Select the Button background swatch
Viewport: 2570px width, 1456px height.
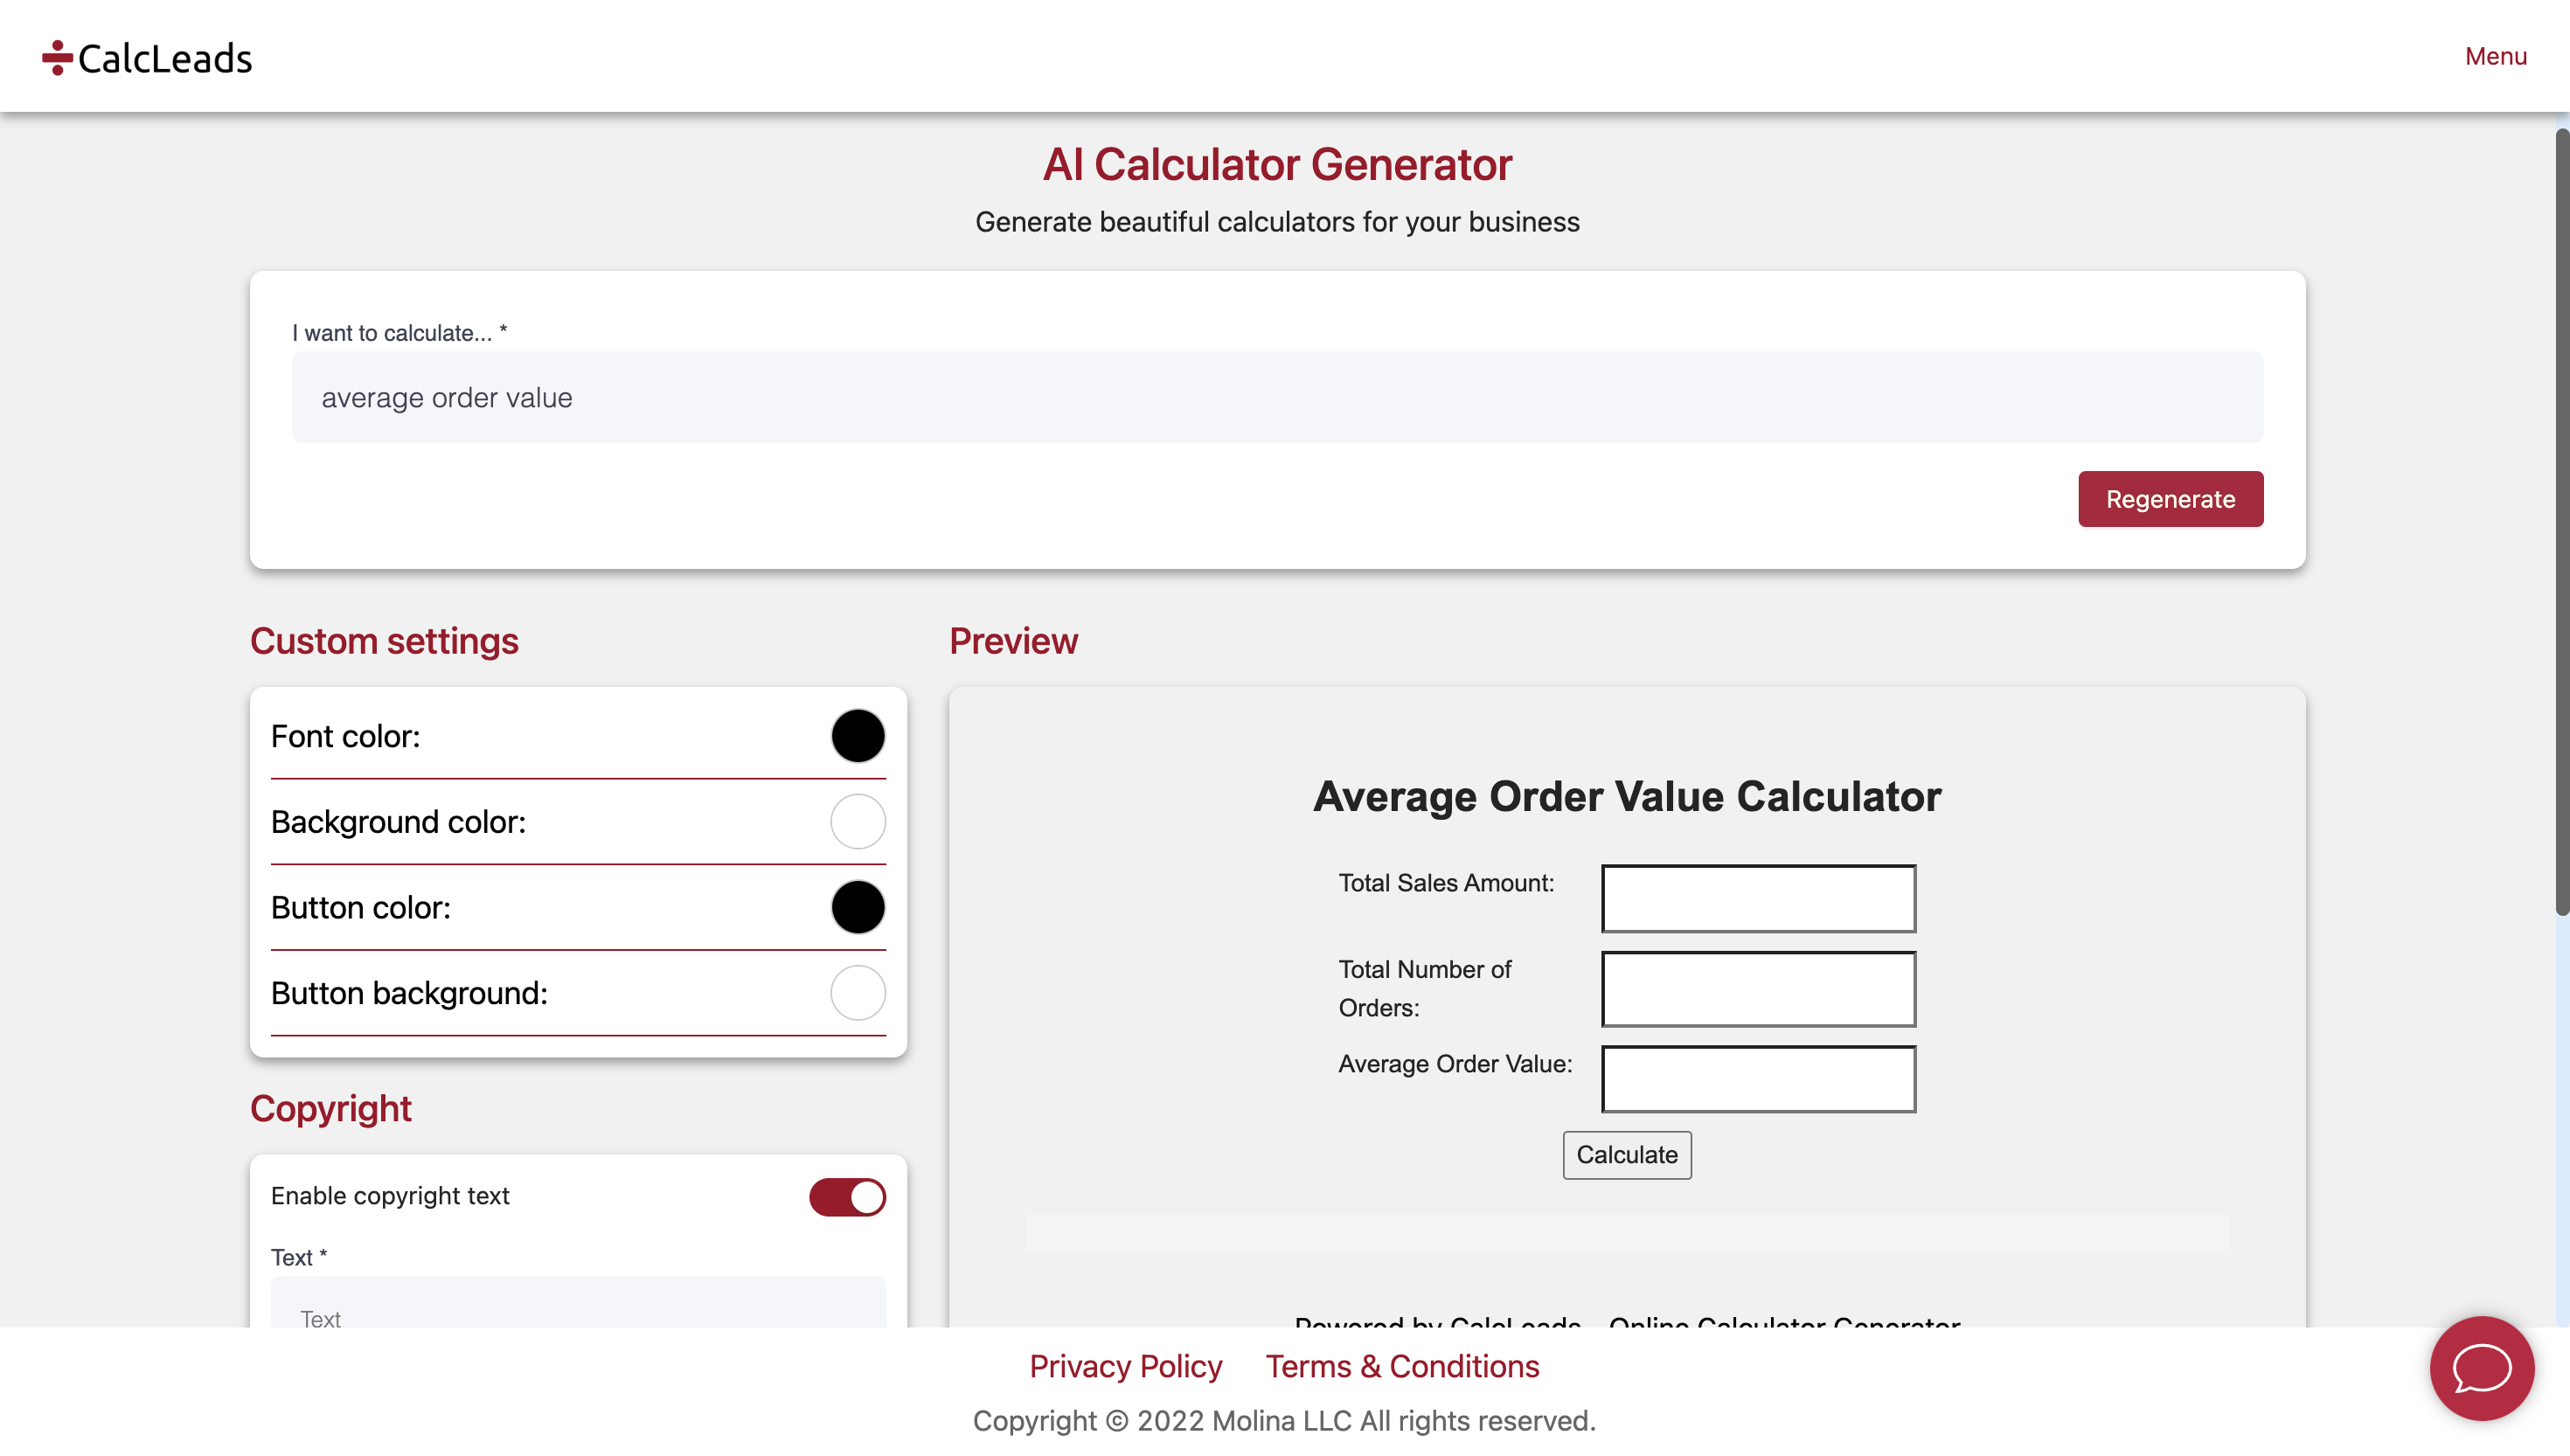click(857, 992)
